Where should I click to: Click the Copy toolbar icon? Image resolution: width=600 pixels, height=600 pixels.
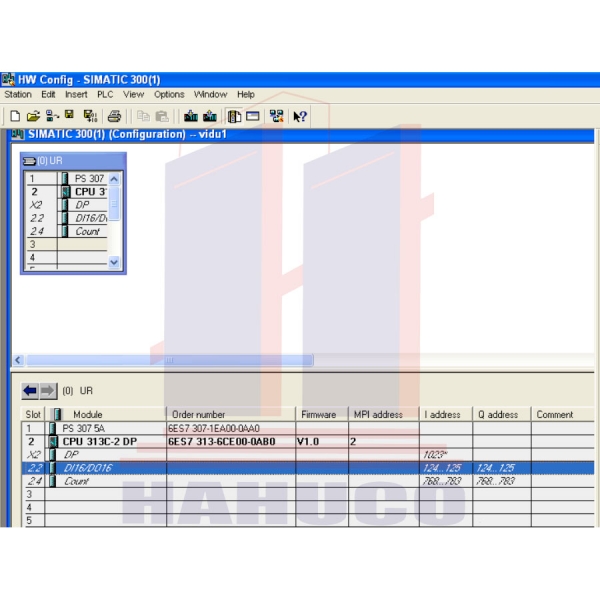(x=143, y=116)
